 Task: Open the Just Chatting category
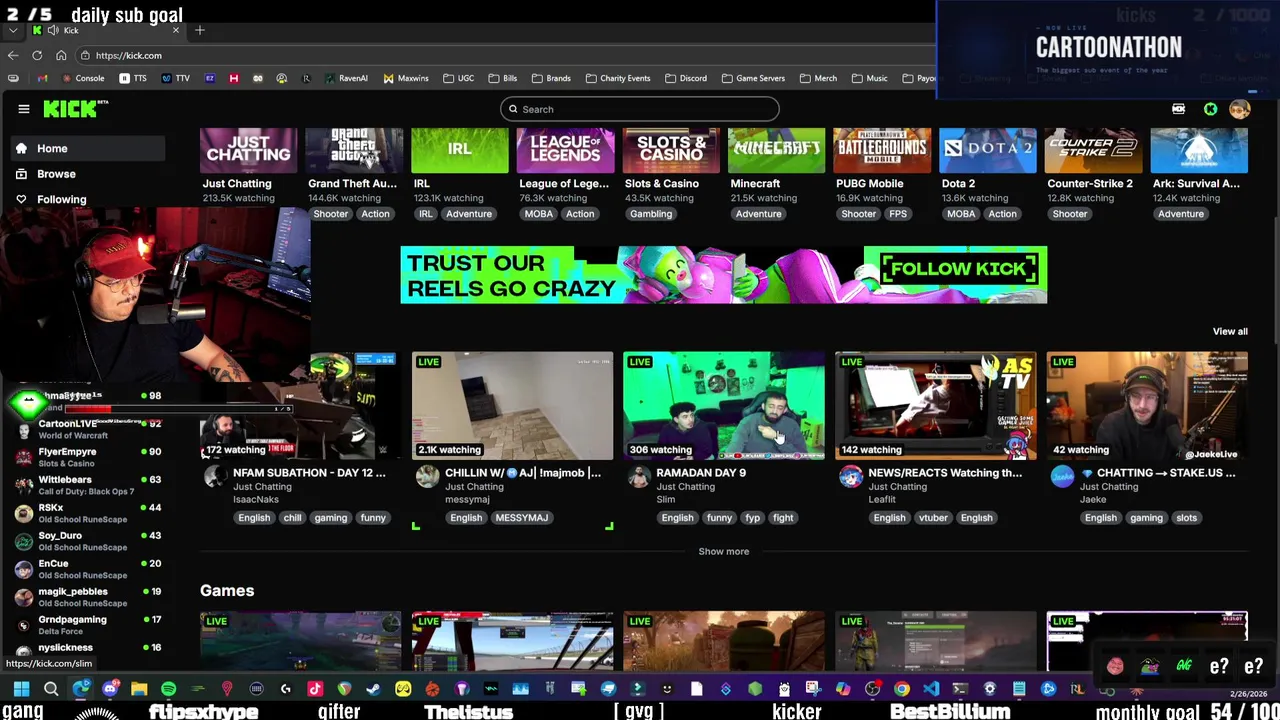coord(248,150)
